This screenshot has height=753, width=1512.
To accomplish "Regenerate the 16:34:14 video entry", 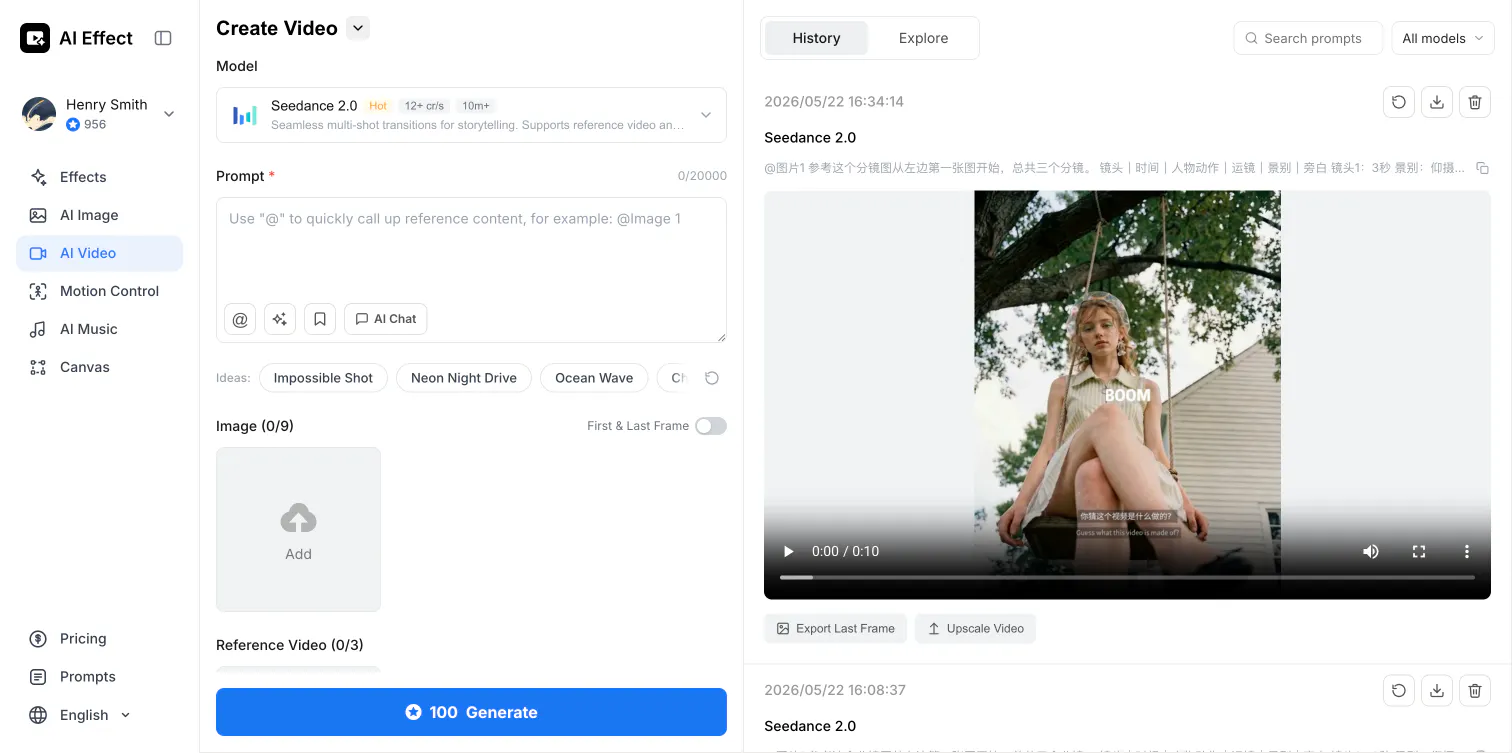I will click(1399, 102).
